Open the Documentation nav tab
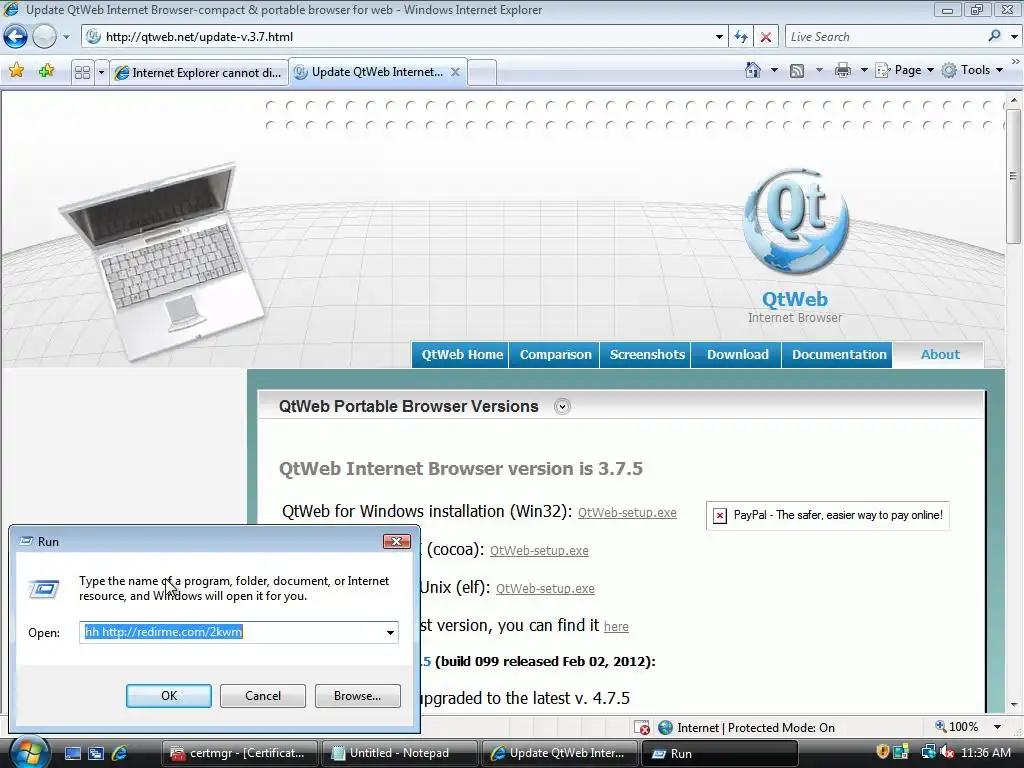 click(x=839, y=355)
